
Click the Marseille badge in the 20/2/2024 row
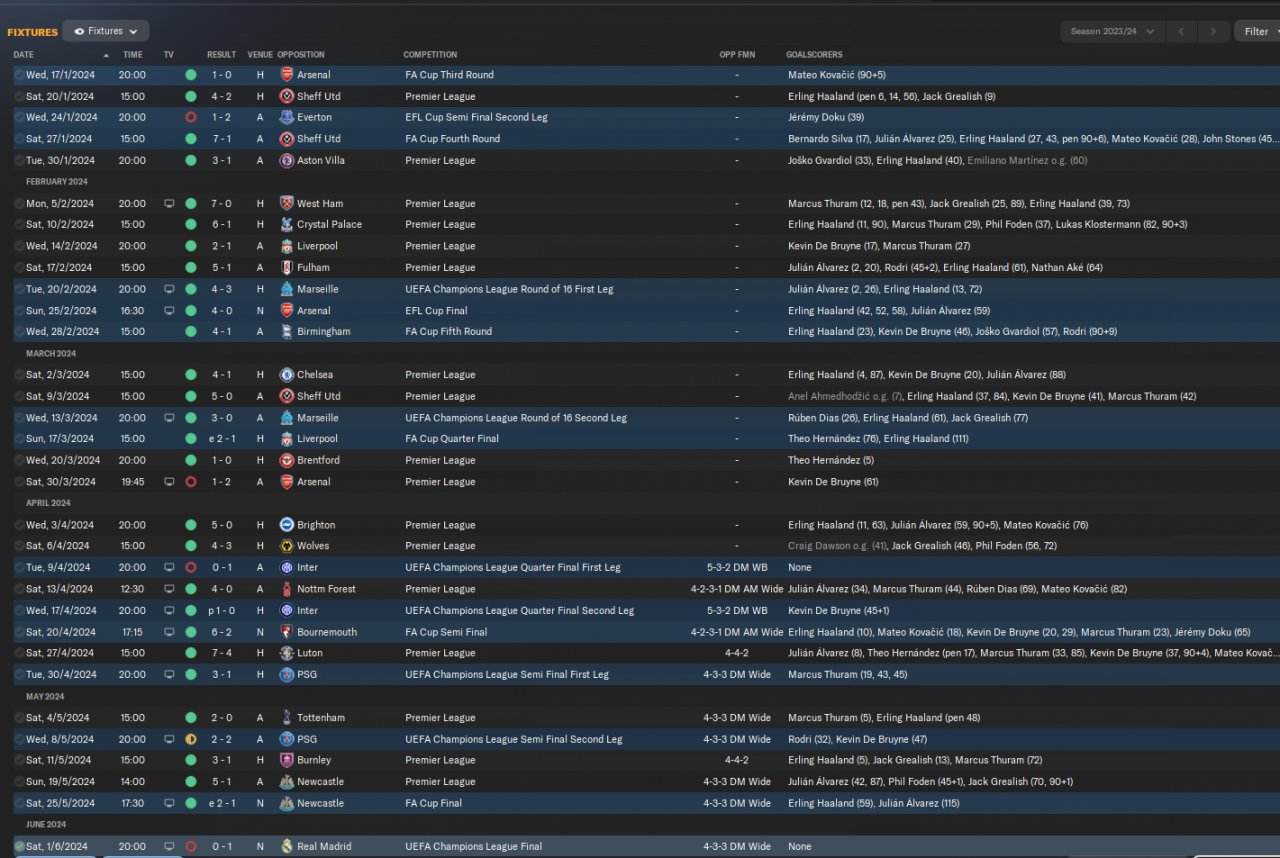(x=287, y=290)
